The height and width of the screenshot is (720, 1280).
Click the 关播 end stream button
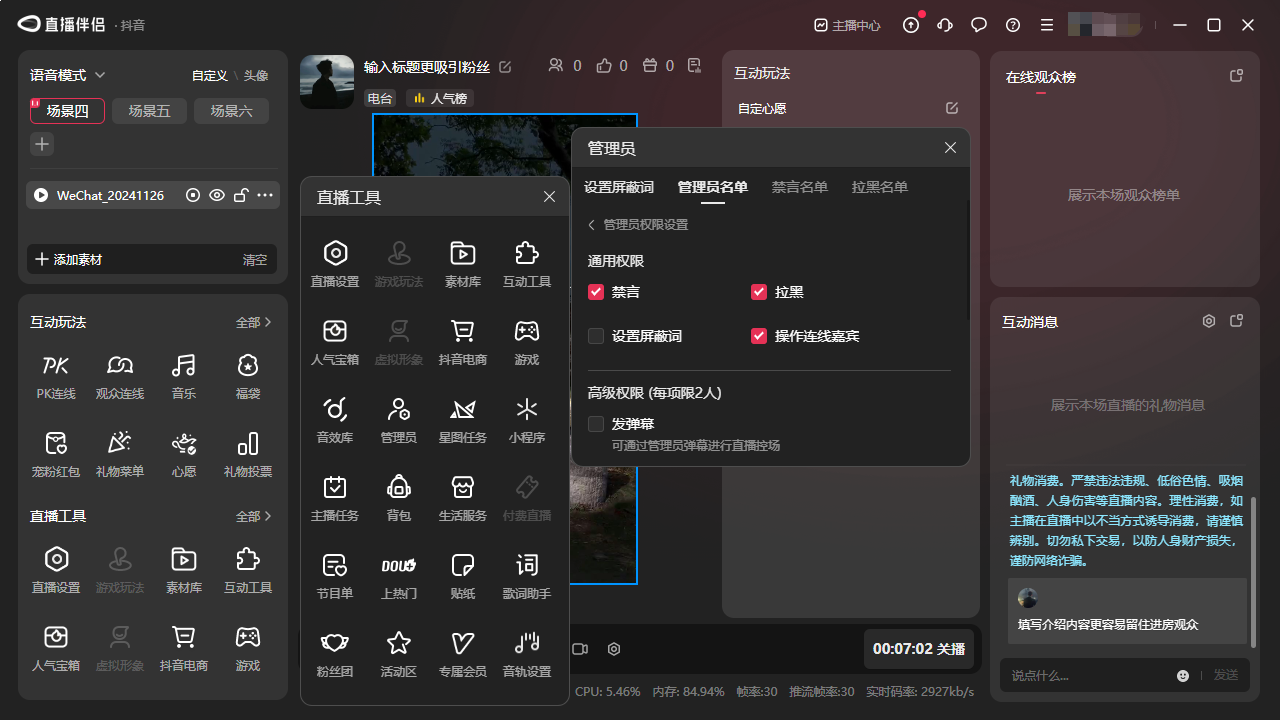(x=919, y=649)
